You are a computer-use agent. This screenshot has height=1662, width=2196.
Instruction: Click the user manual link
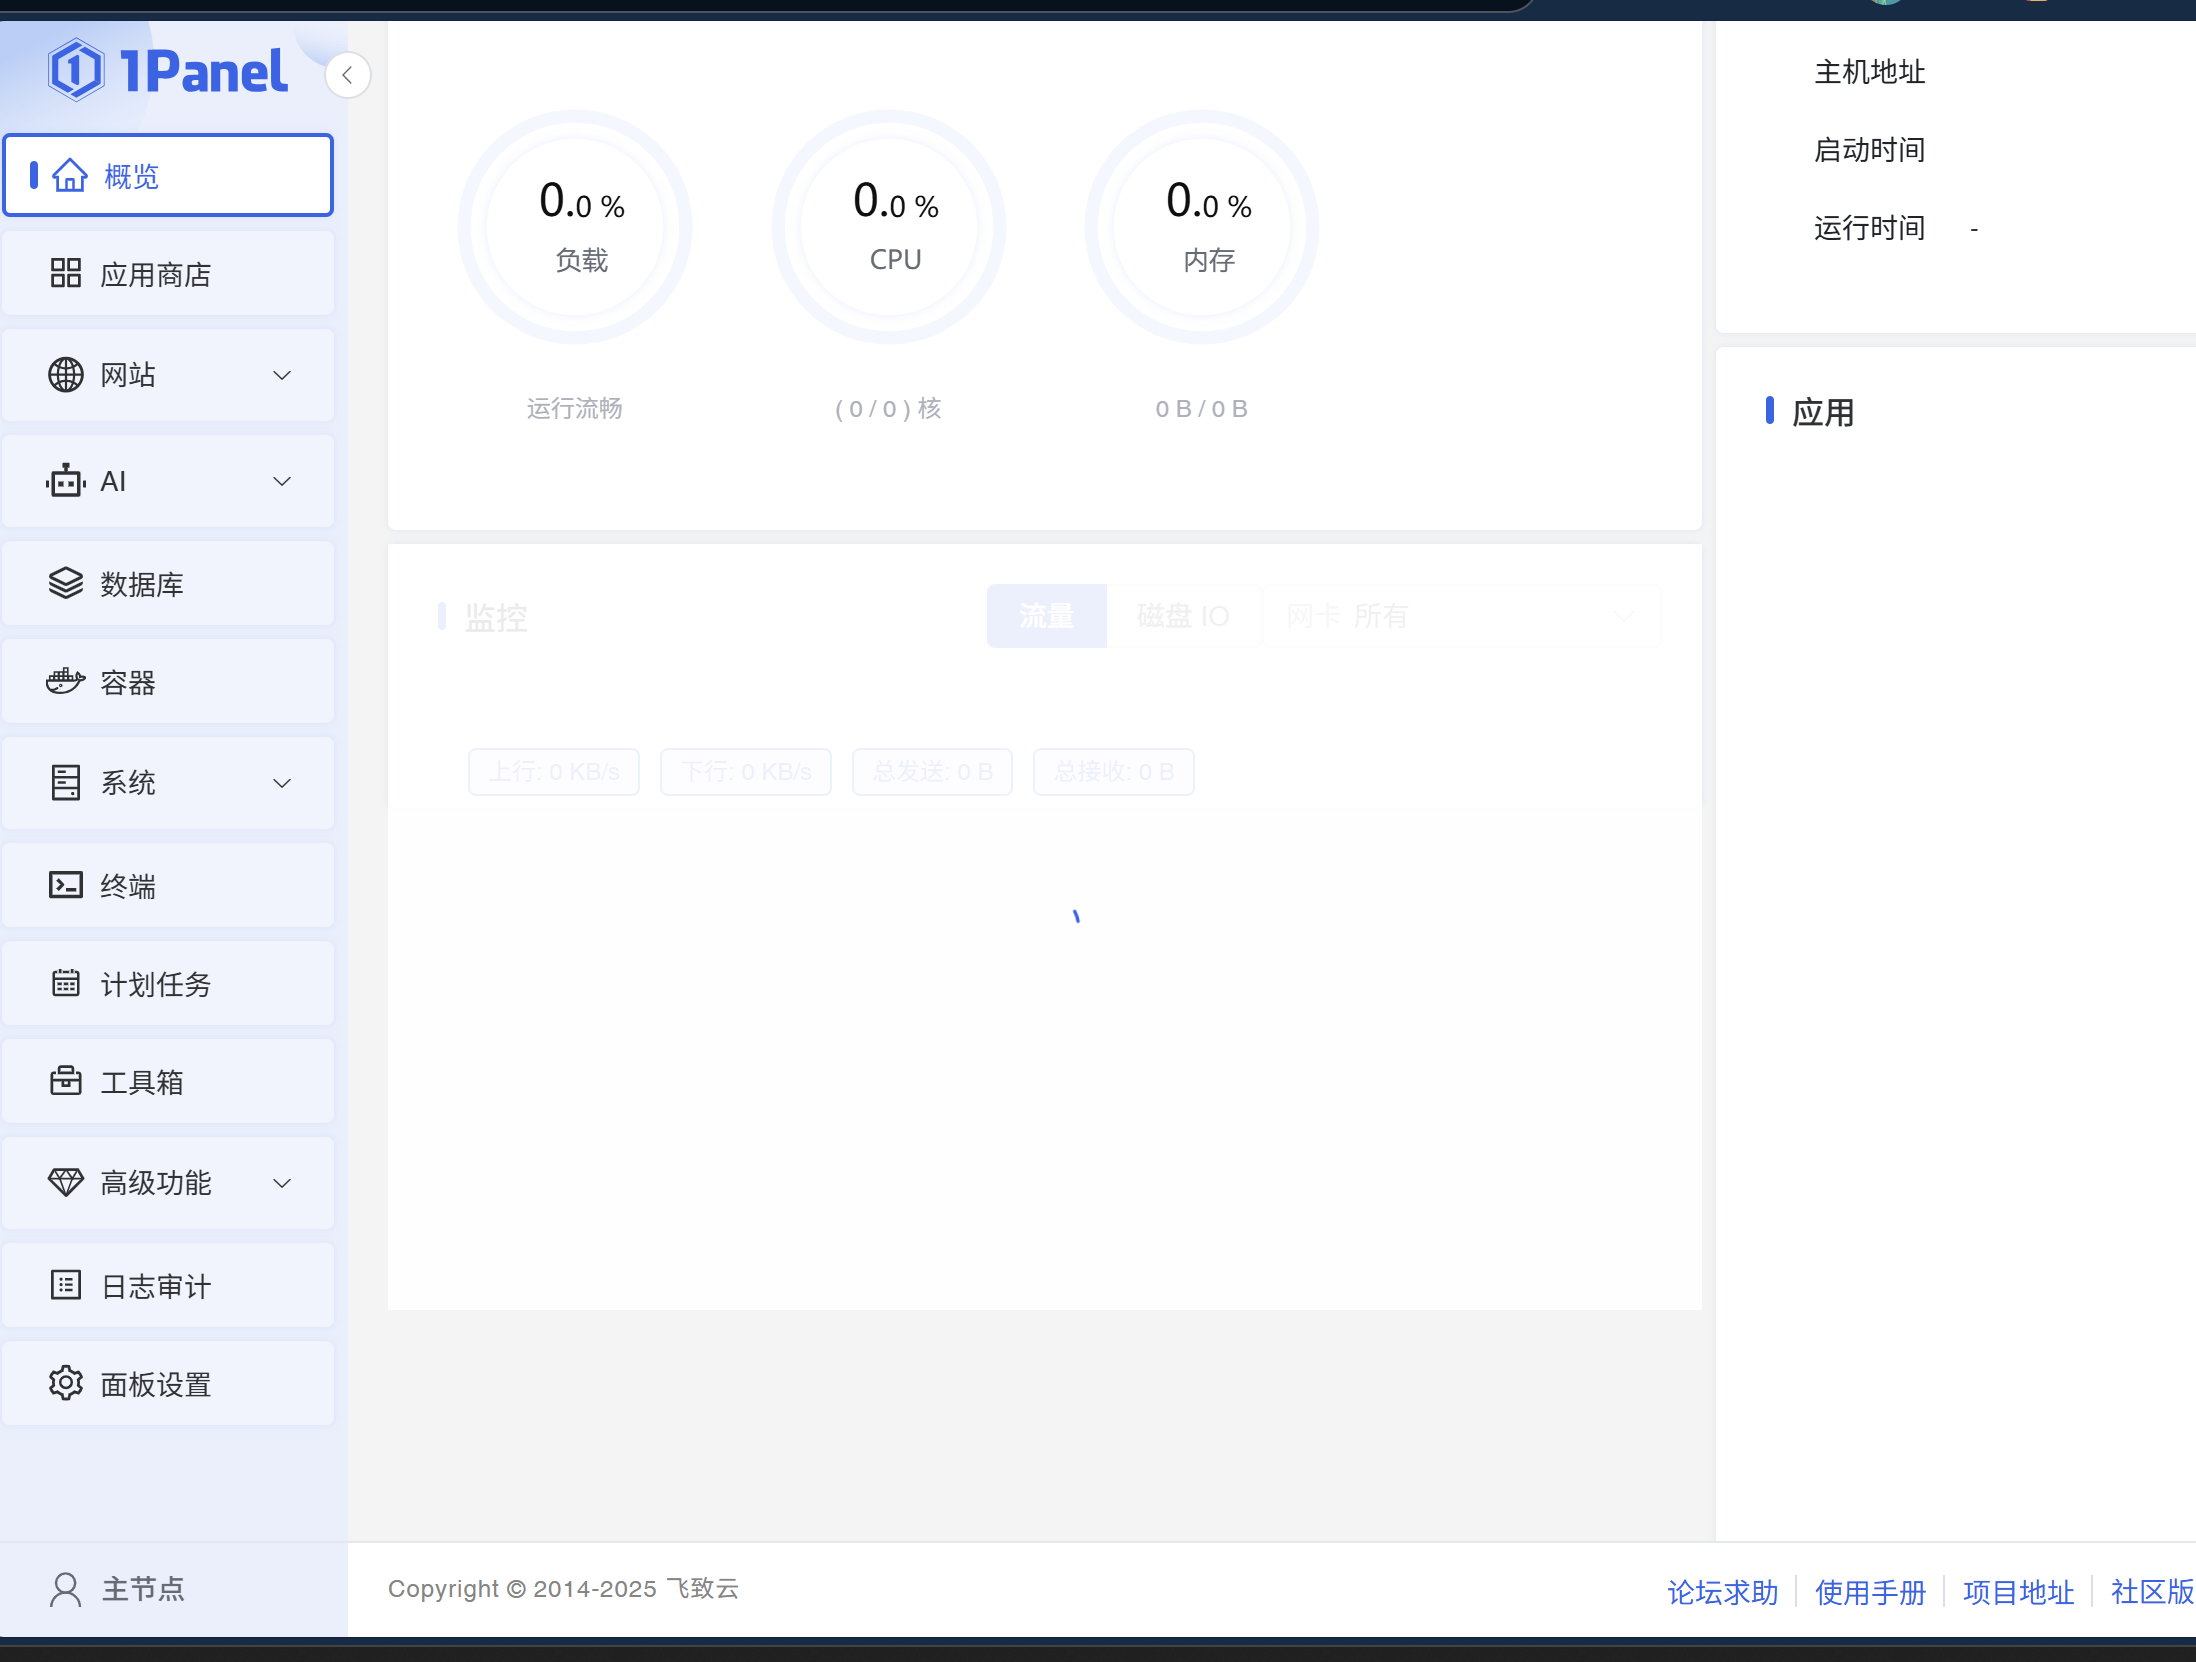(x=1870, y=1592)
